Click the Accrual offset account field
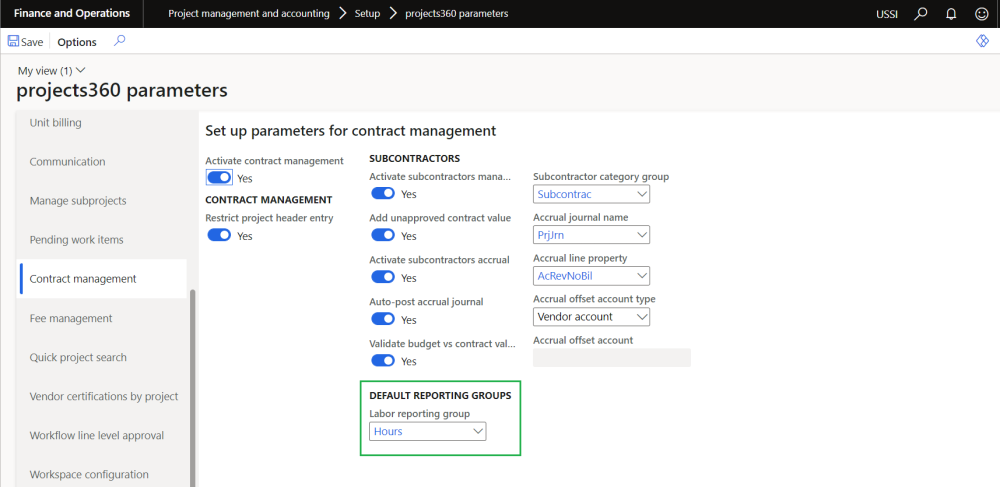 coord(611,358)
